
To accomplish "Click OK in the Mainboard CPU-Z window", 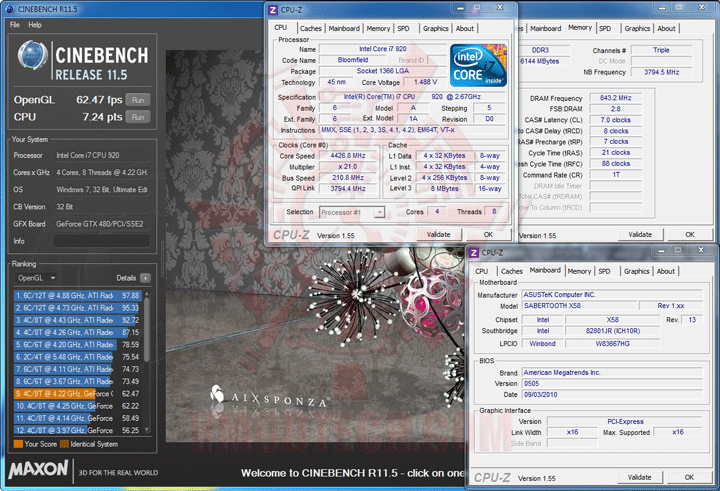I will pyautogui.click(x=689, y=477).
